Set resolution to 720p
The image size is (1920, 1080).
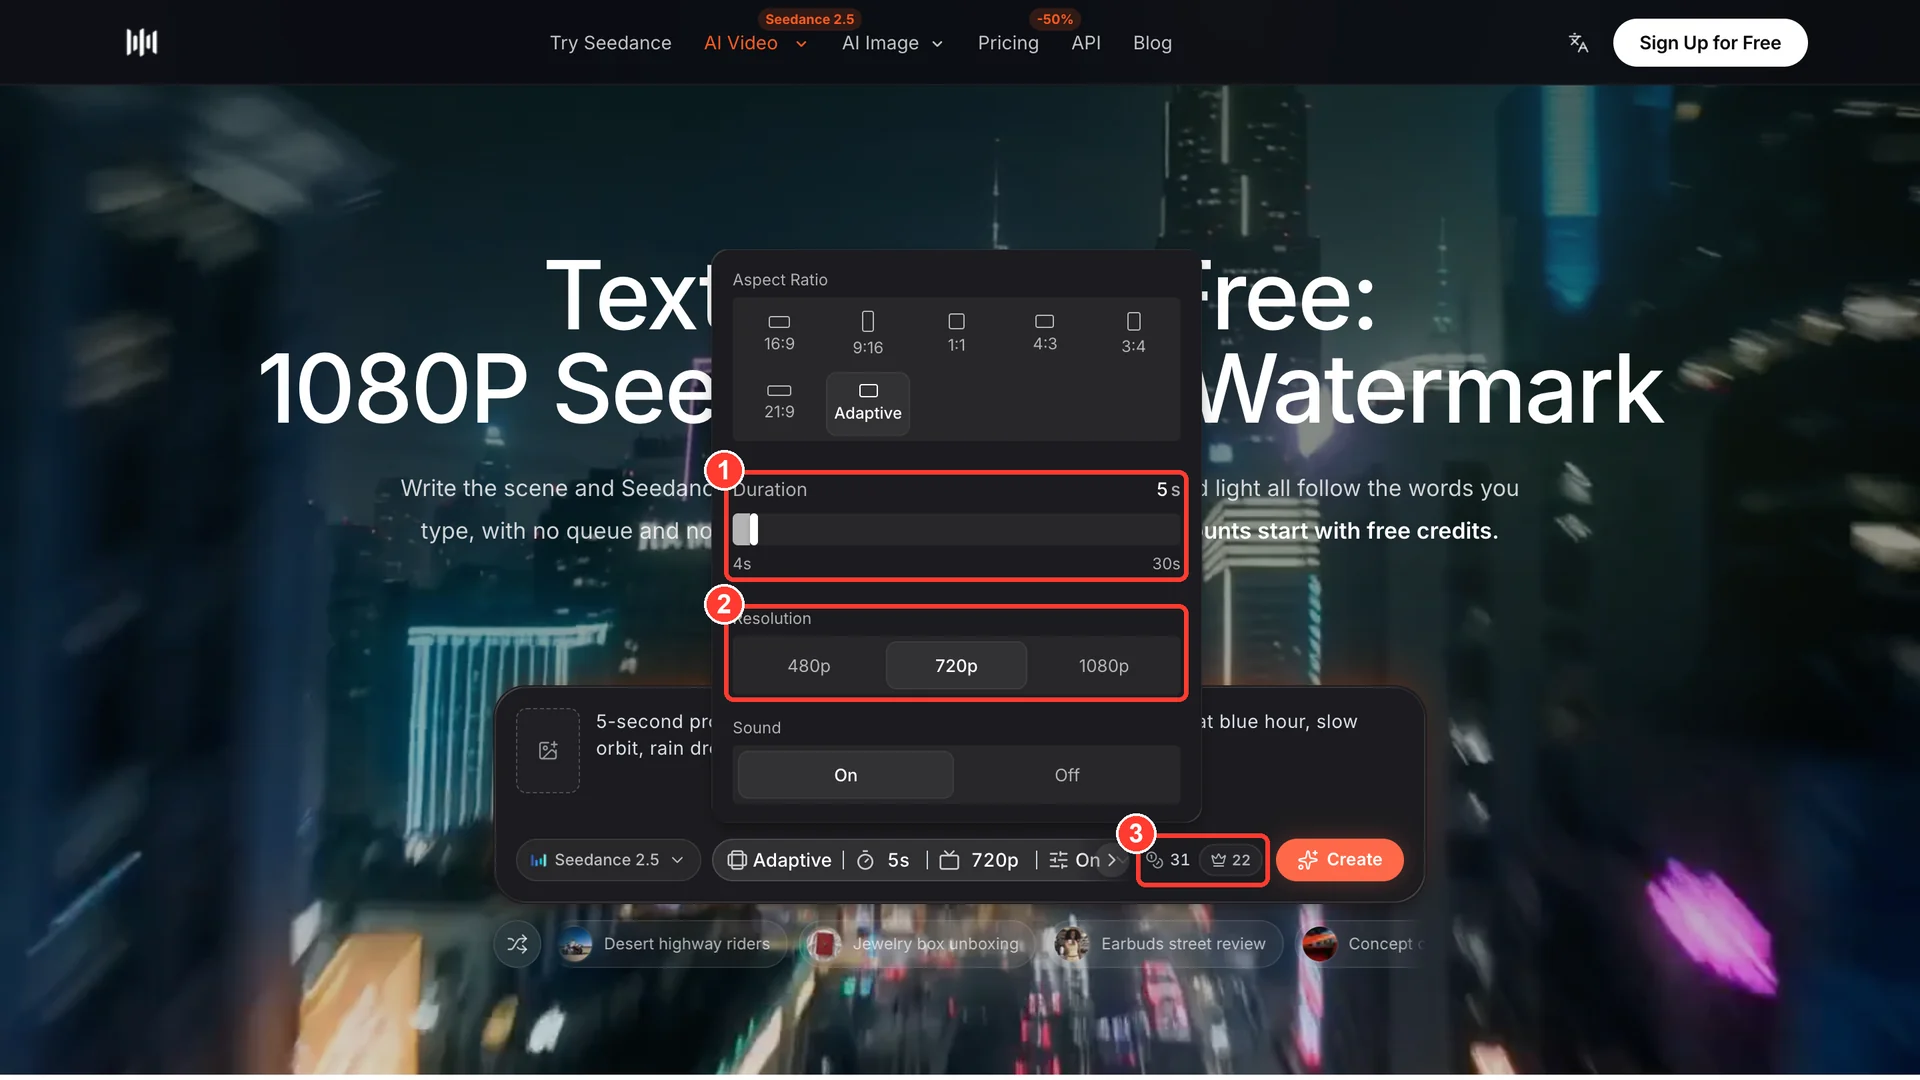coord(956,666)
